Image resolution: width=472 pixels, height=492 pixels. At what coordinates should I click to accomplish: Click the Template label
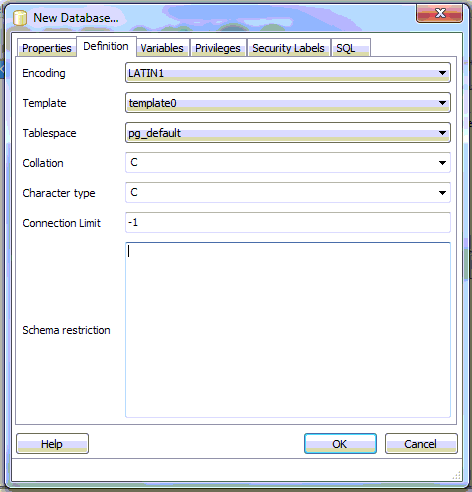coord(44,103)
